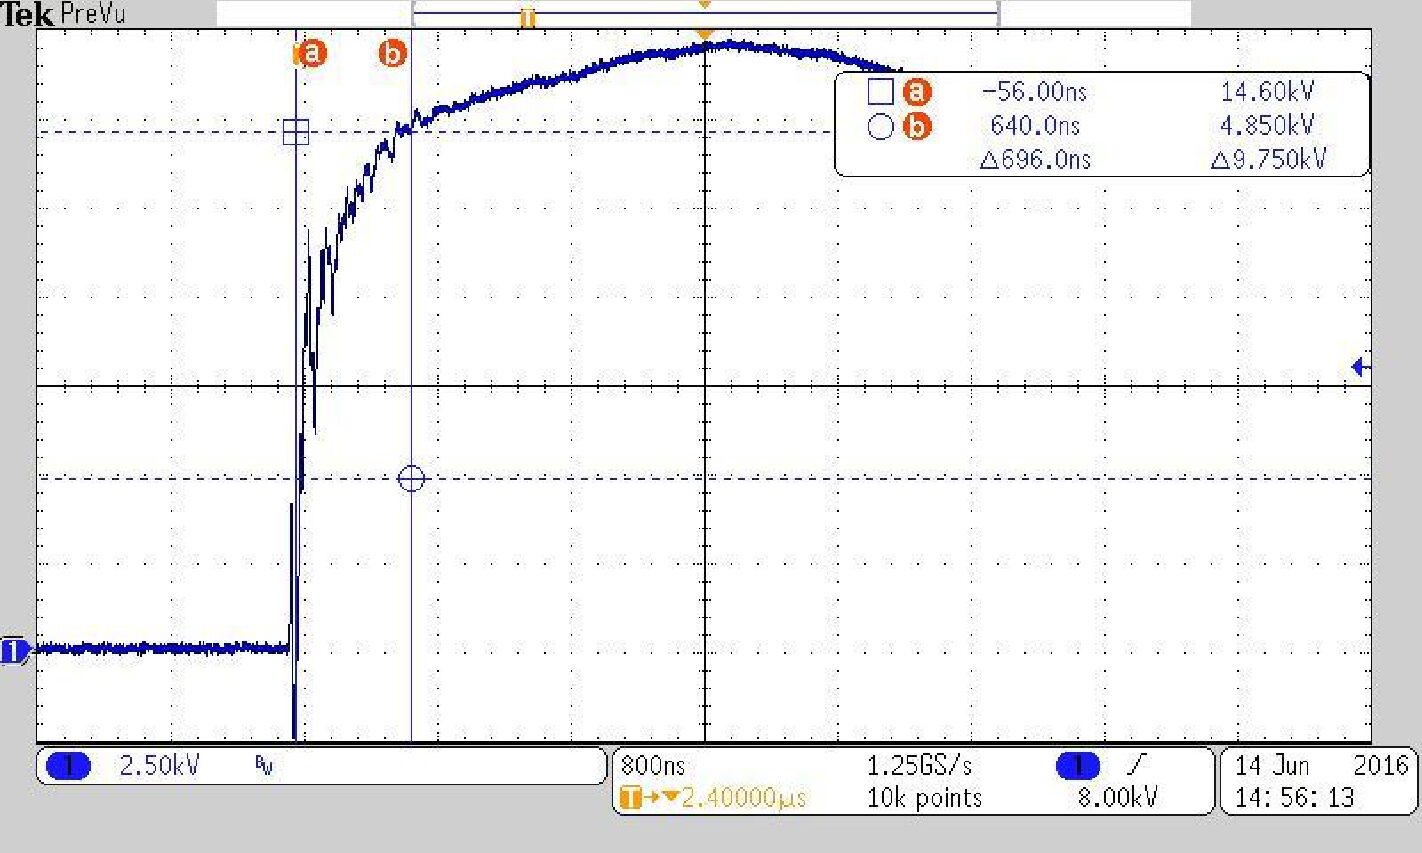Click the bandwidth limit Bw icon
This screenshot has height=853, width=1422.
[264, 767]
